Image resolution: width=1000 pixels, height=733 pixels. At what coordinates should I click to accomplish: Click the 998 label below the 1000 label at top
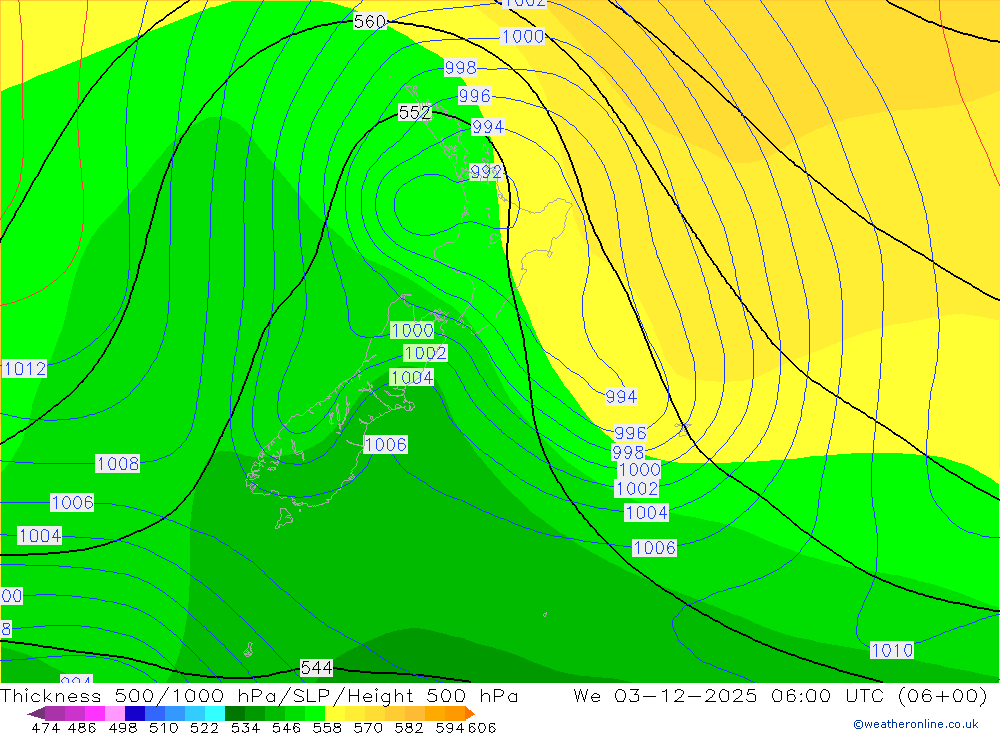coord(460,68)
